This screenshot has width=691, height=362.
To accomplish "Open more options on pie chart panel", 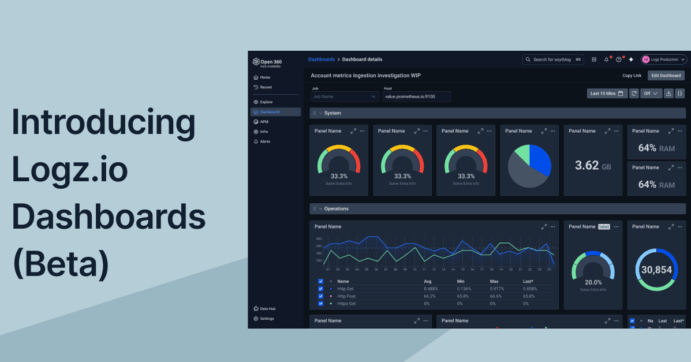I will pyautogui.click(x=553, y=131).
